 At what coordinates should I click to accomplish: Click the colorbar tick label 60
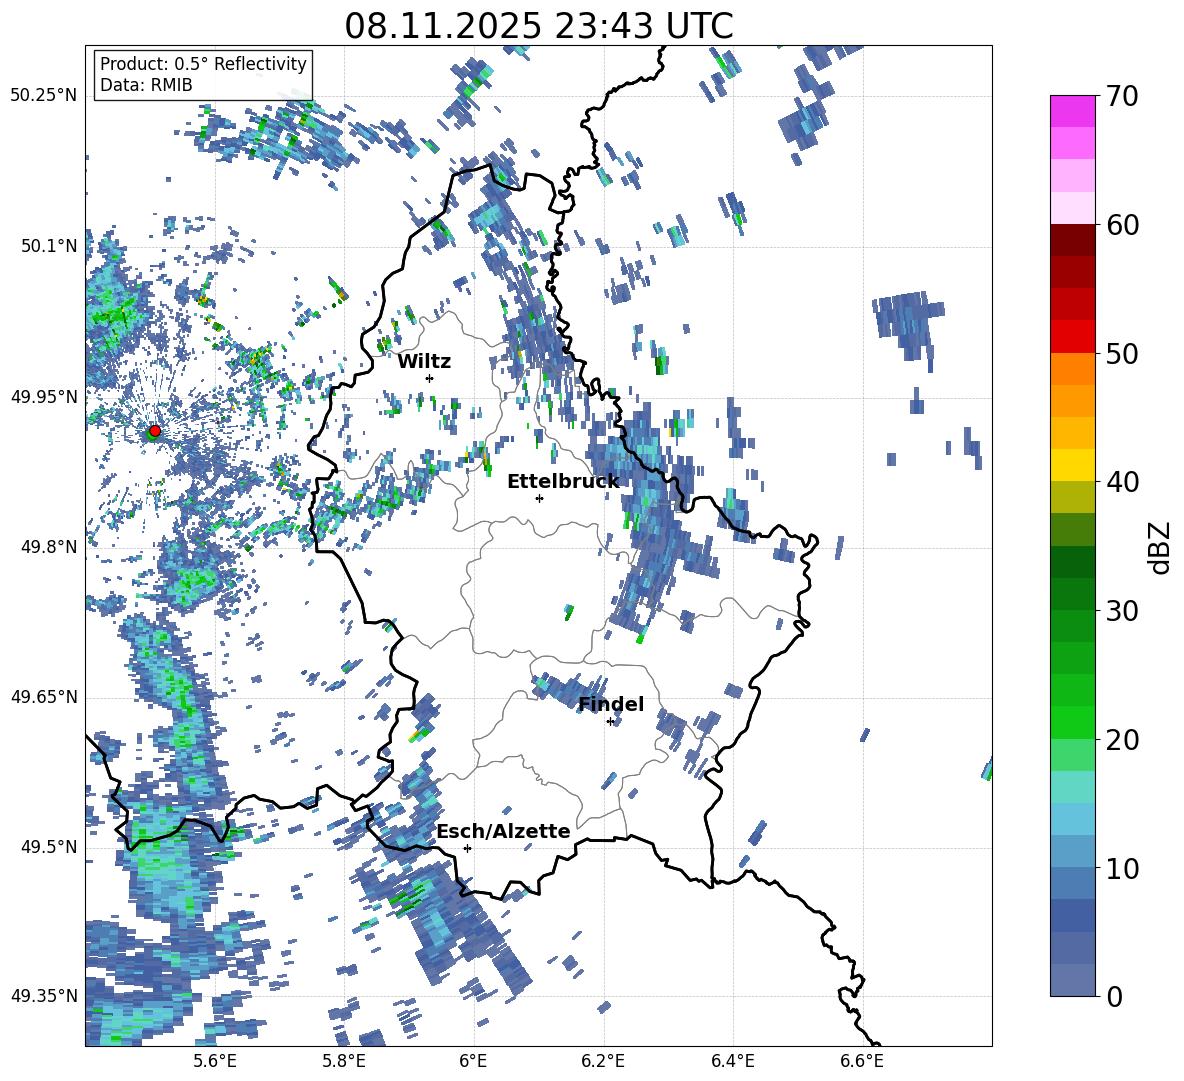(1122, 225)
